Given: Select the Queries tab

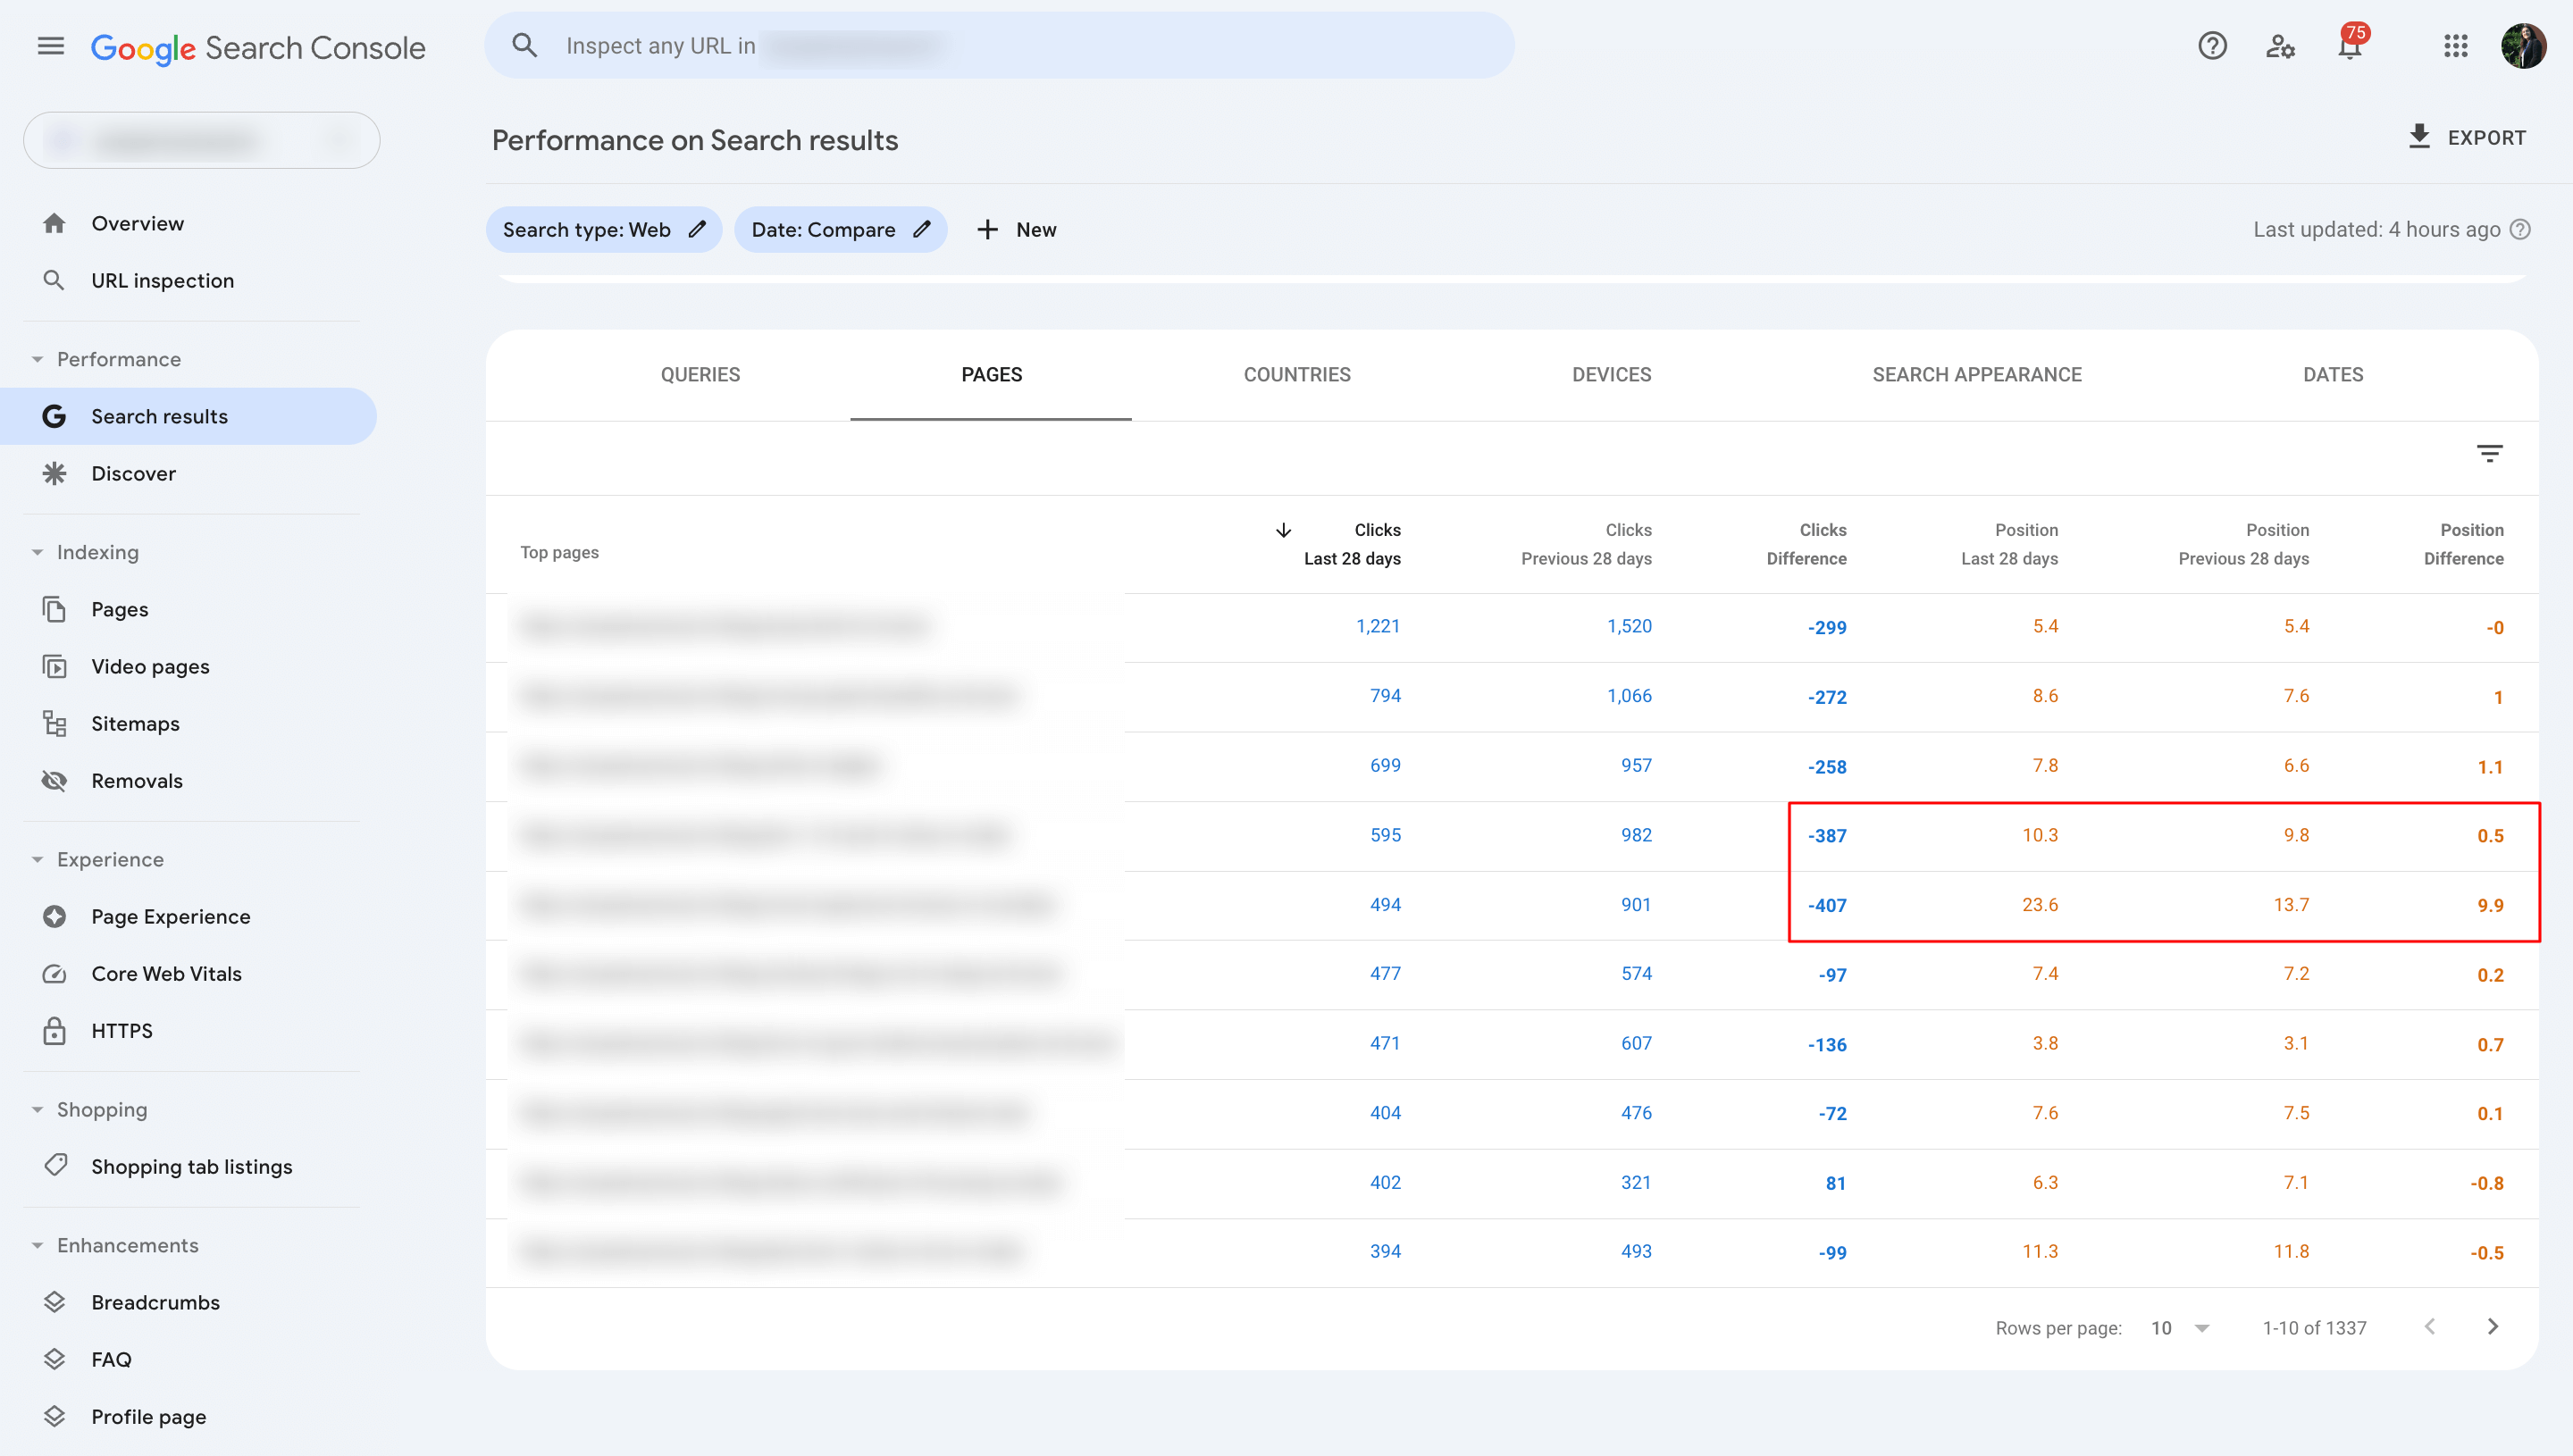Looking at the screenshot, I should coord(701,374).
